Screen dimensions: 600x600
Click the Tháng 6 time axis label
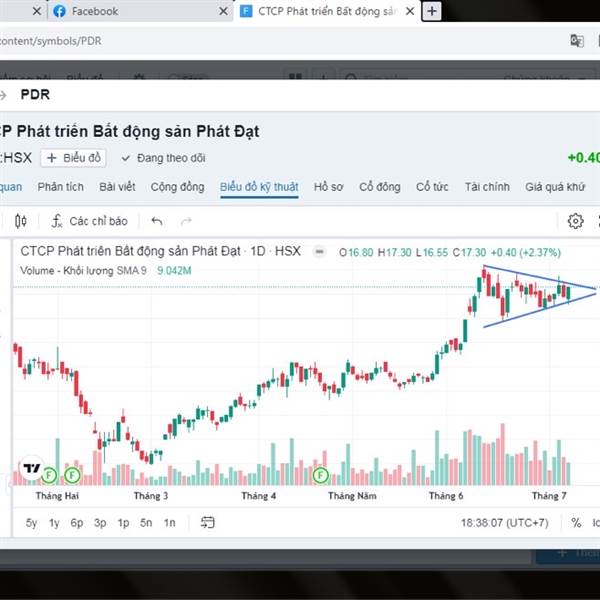pyautogui.click(x=446, y=496)
